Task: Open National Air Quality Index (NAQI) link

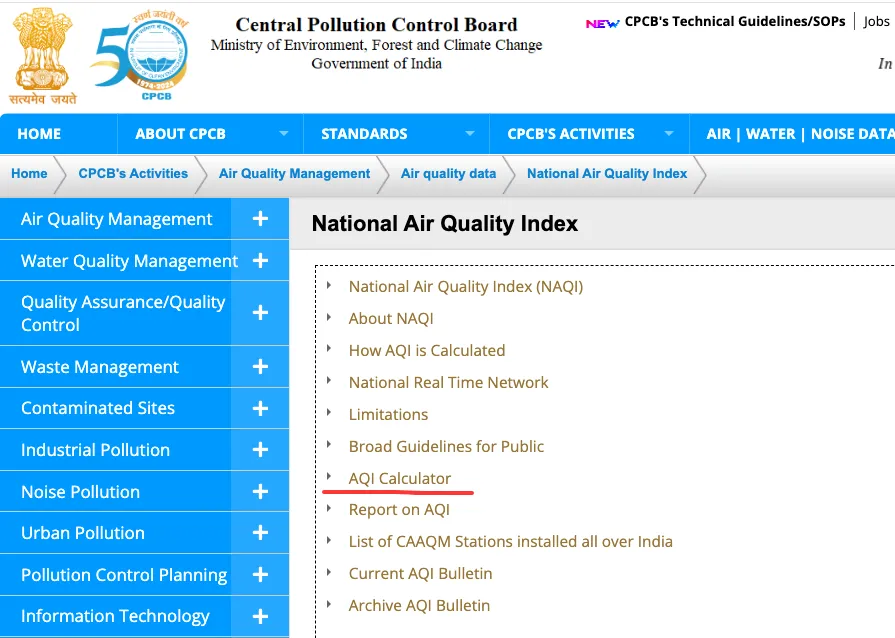Action: click(x=466, y=286)
